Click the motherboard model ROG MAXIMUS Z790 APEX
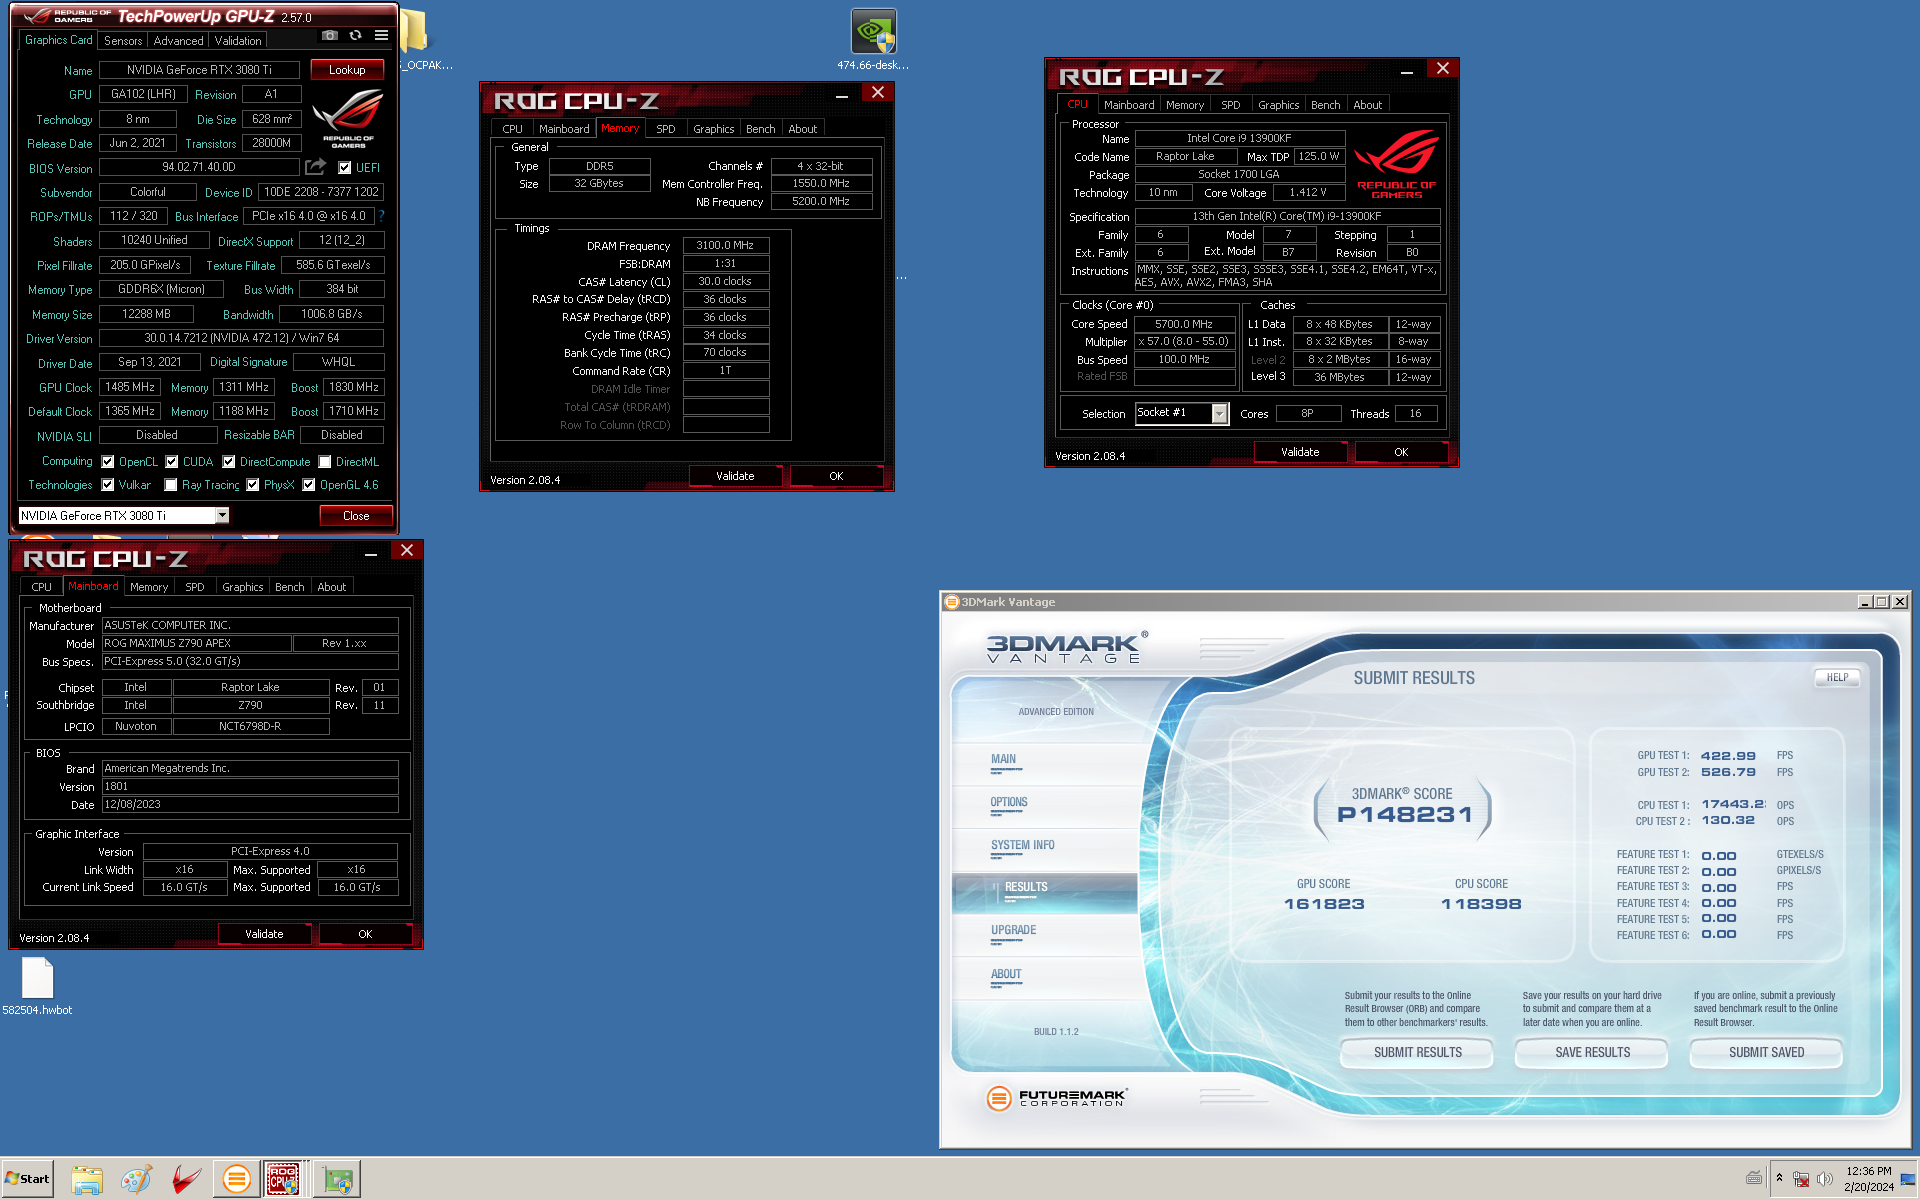 pyautogui.click(x=196, y=643)
